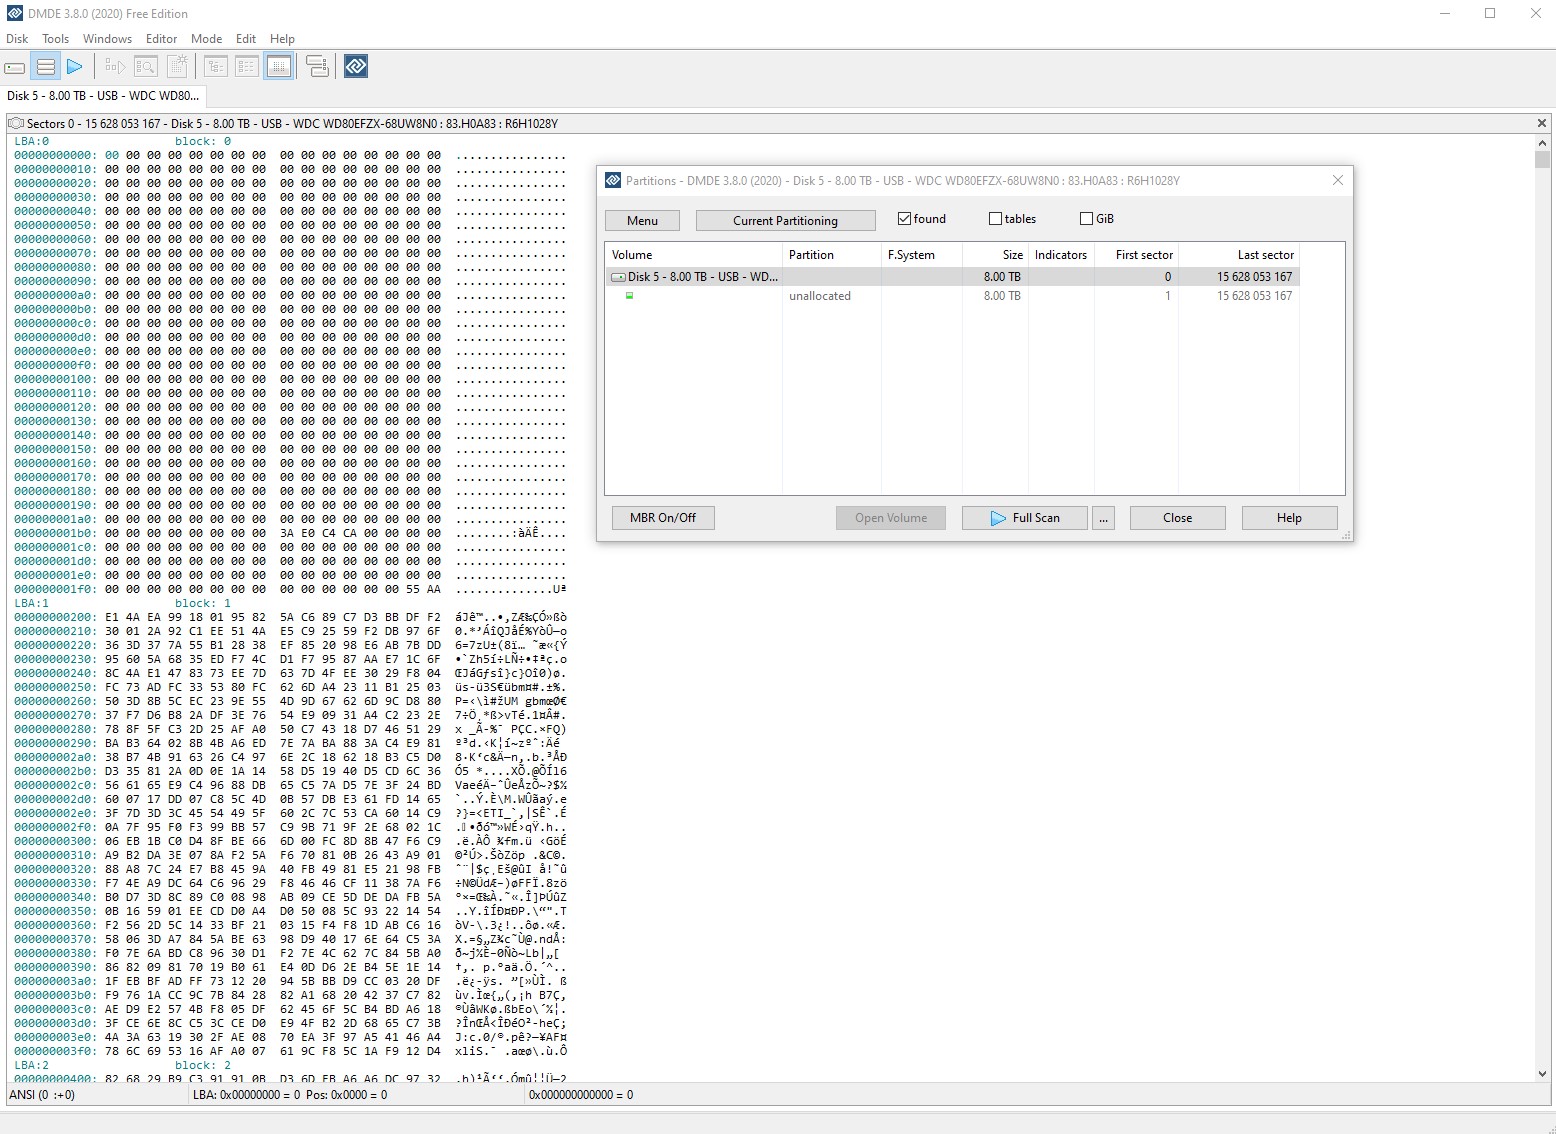Open the Disk menu
Viewport: 1556px width, 1134px height.
pyautogui.click(x=17, y=39)
